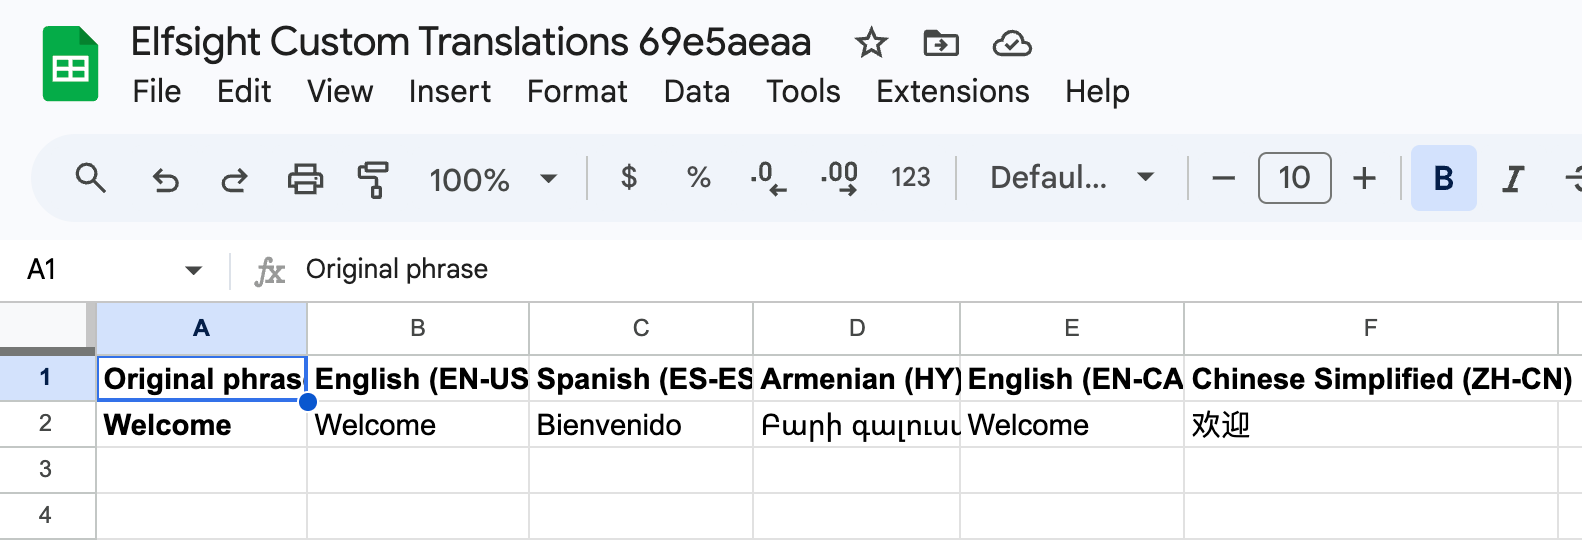
Task: Open the Extensions menu
Action: [952, 91]
